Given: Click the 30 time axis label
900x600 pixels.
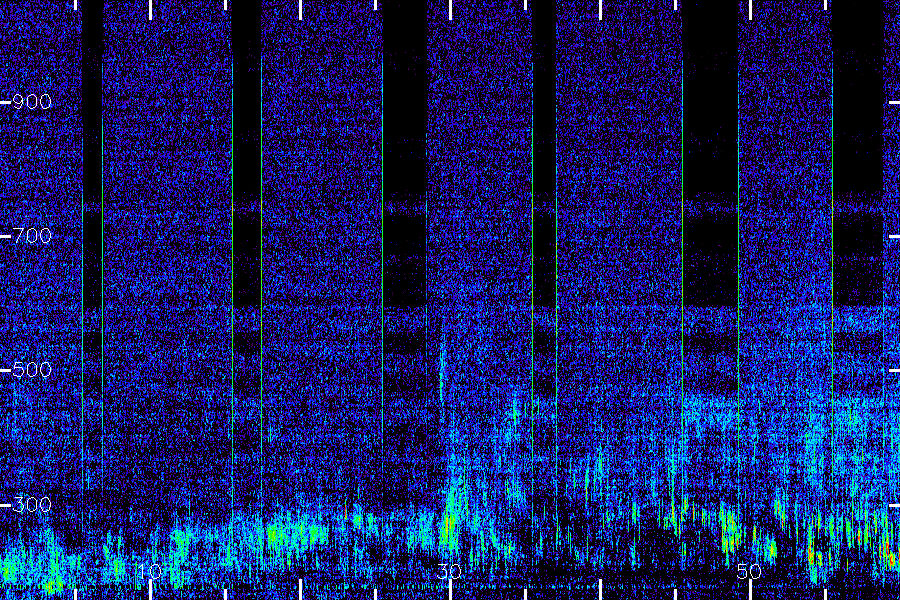Looking at the screenshot, I should pyautogui.click(x=449, y=571).
